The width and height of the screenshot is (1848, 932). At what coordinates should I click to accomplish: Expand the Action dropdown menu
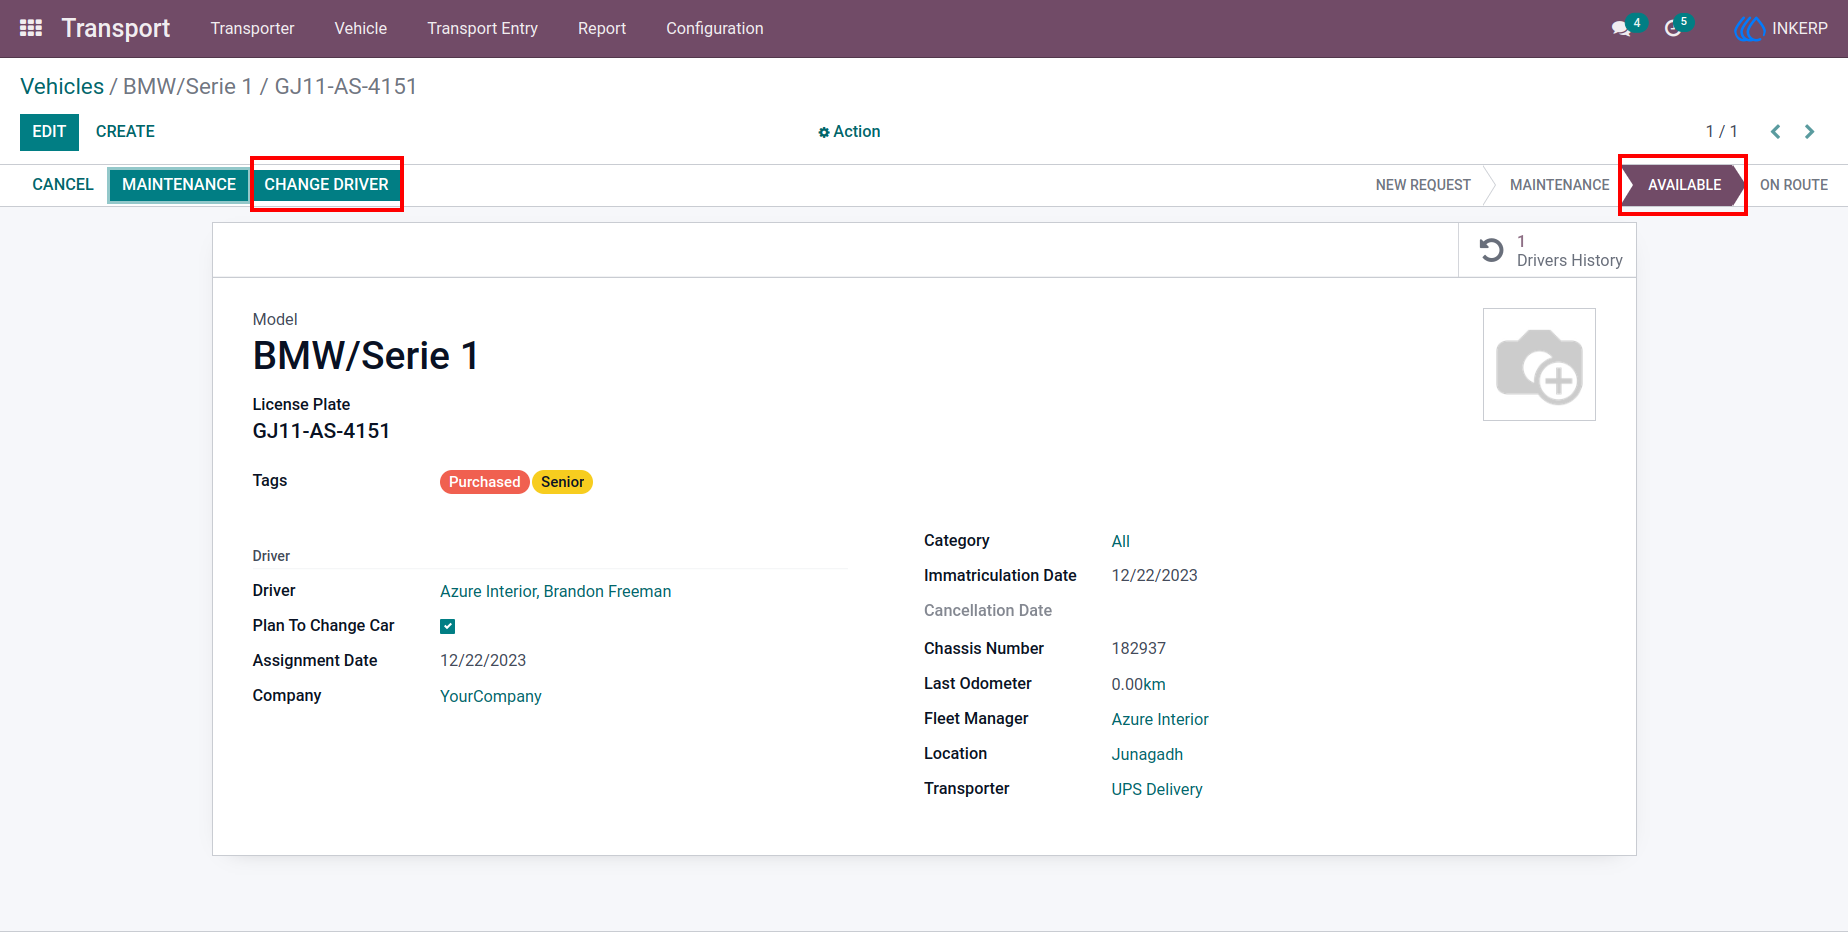pos(849,132)
